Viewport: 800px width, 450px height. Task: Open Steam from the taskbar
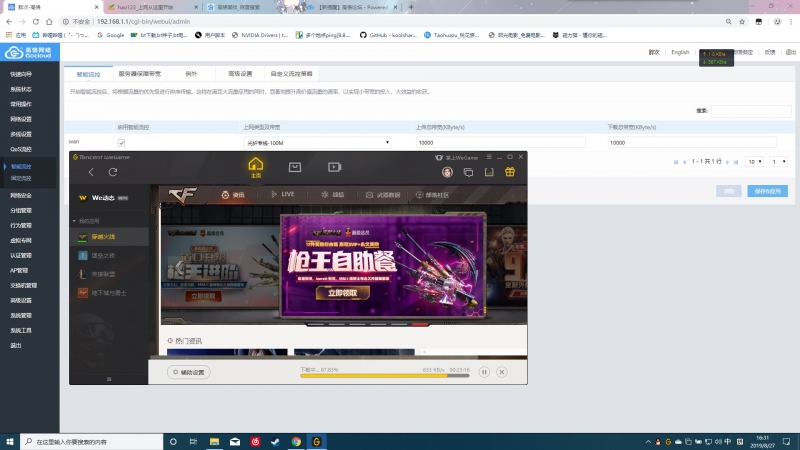point(276,441)
